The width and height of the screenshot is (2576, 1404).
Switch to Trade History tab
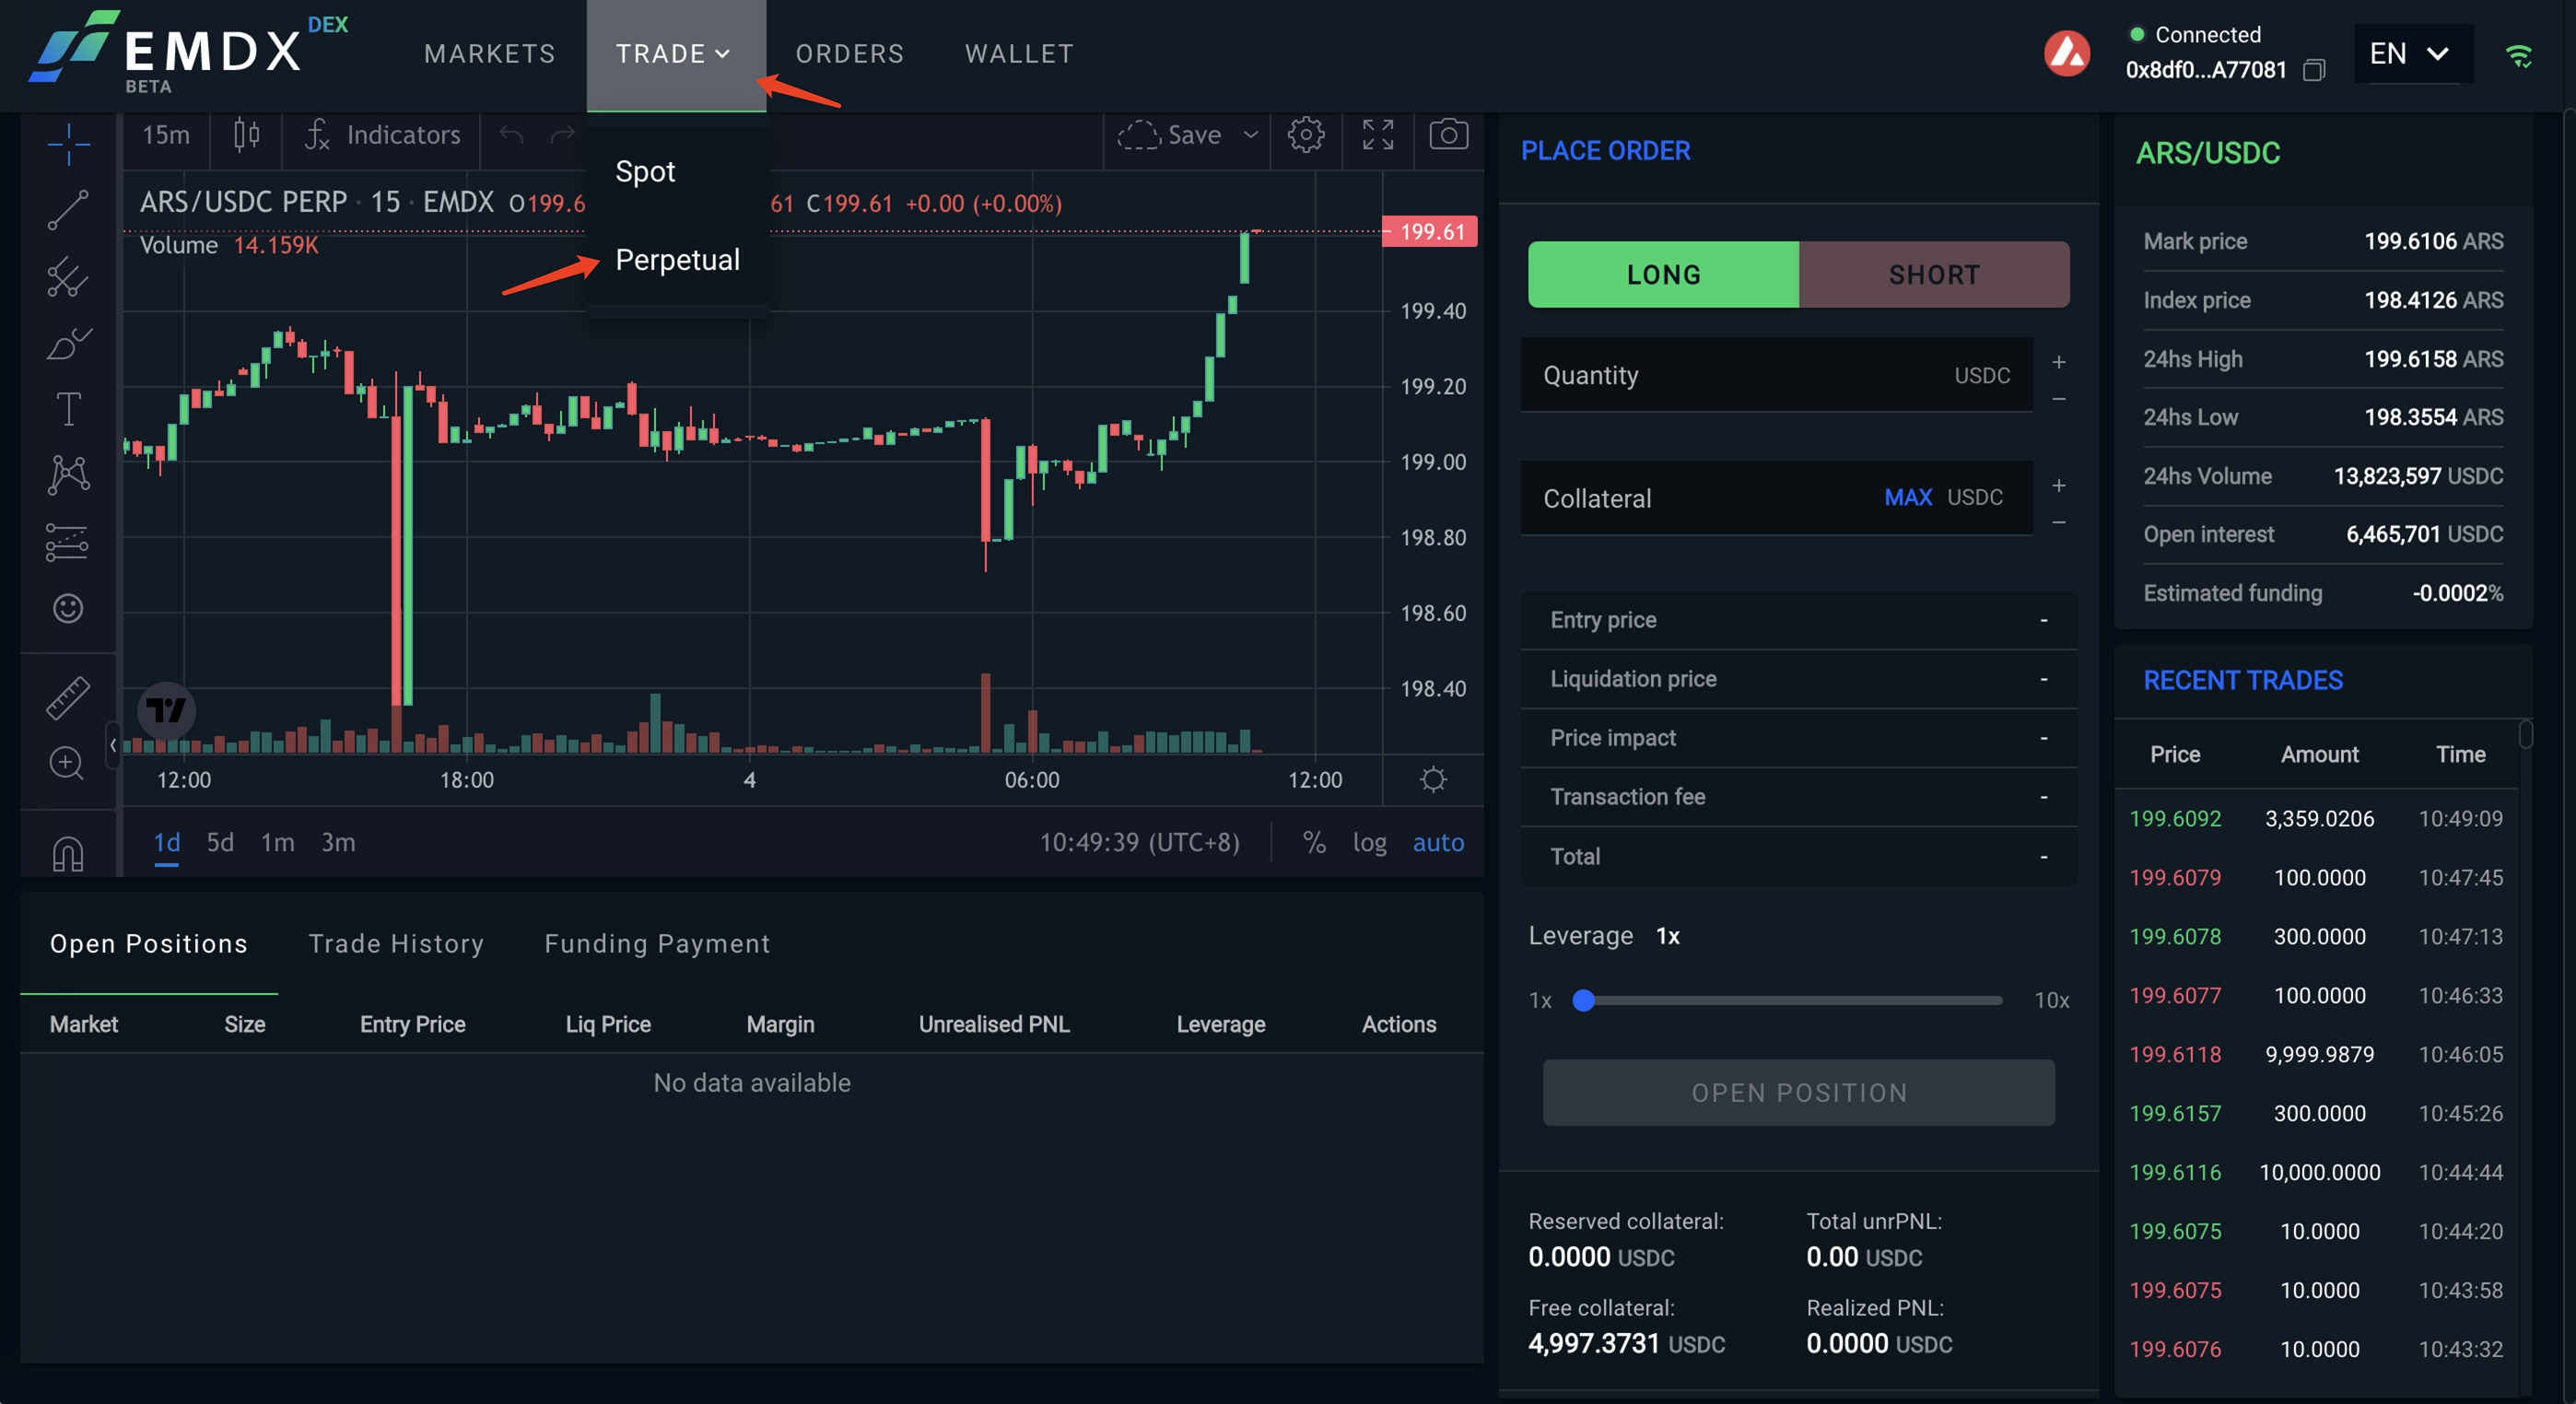pos(396,943)
